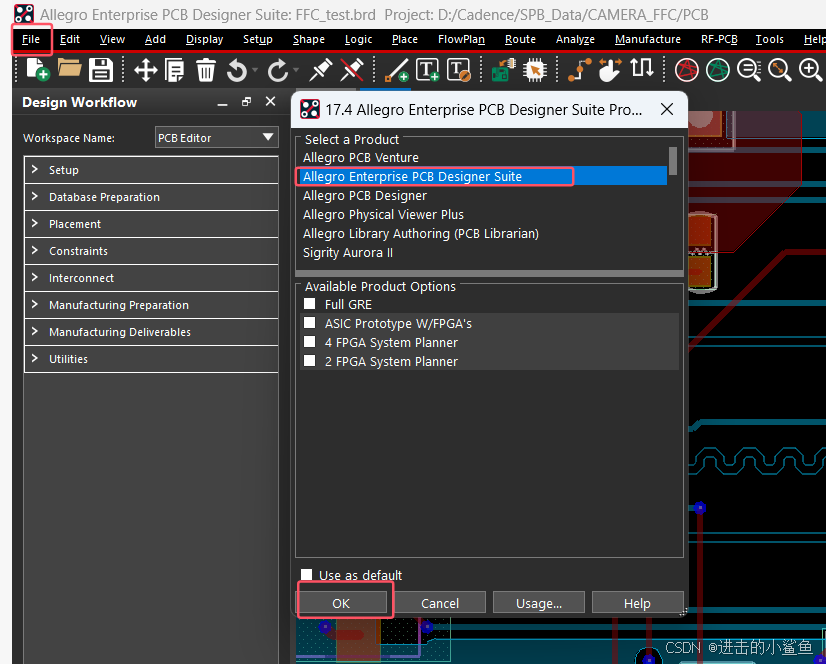Select the Add Line tool
This screenshot has width=826, height=664.
pos(397,70)
